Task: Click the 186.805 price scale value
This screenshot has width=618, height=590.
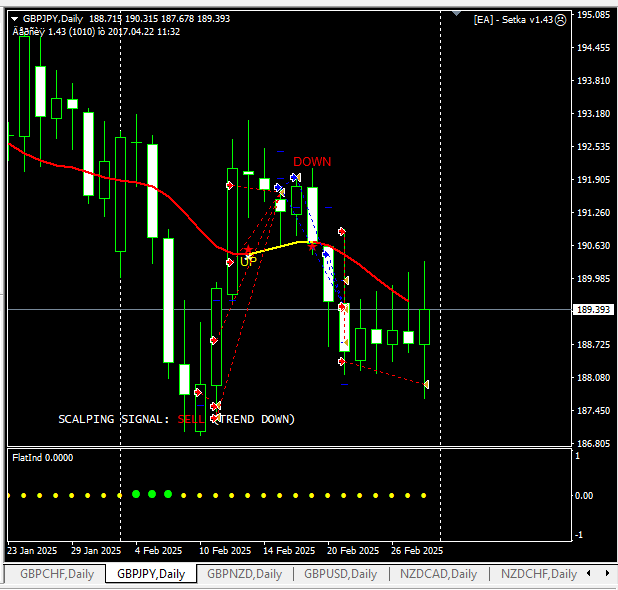Action: click(x=593, y=443)
